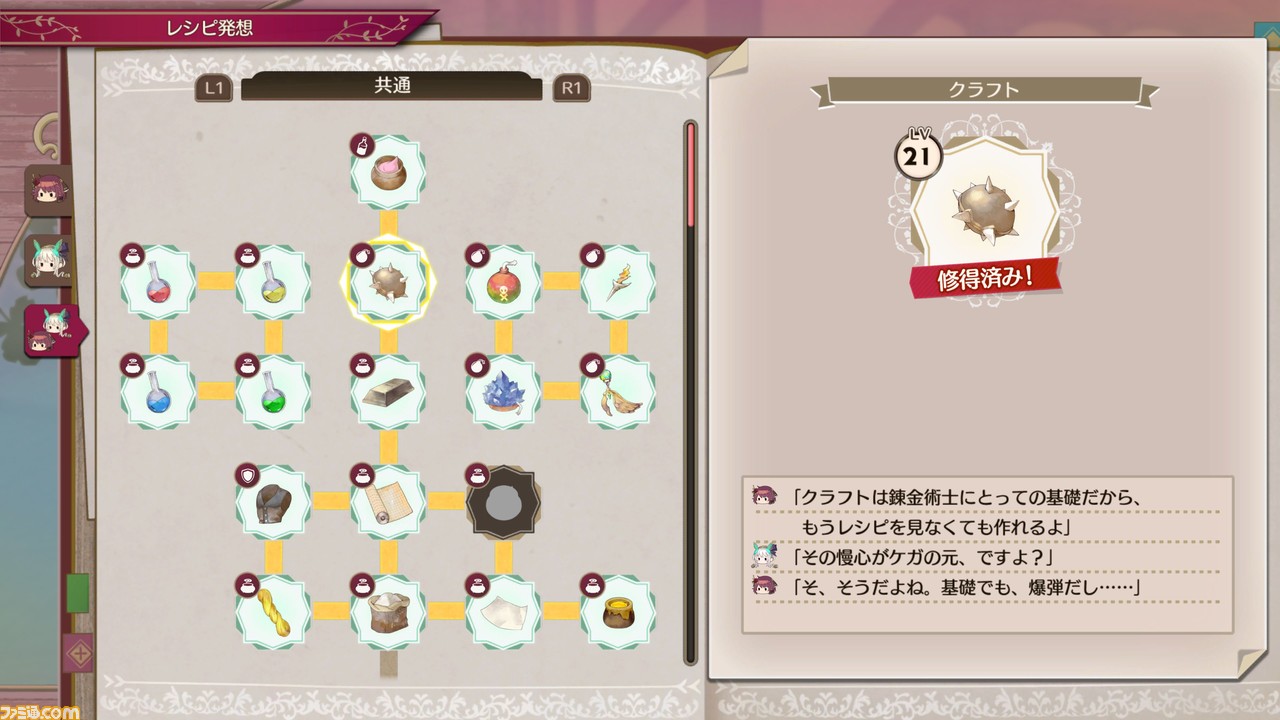
Task: Select the blue crystal cluster recipe
Action: 504,391
